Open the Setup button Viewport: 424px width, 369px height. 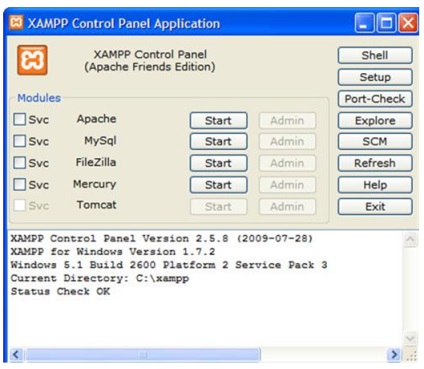[375, 77]
